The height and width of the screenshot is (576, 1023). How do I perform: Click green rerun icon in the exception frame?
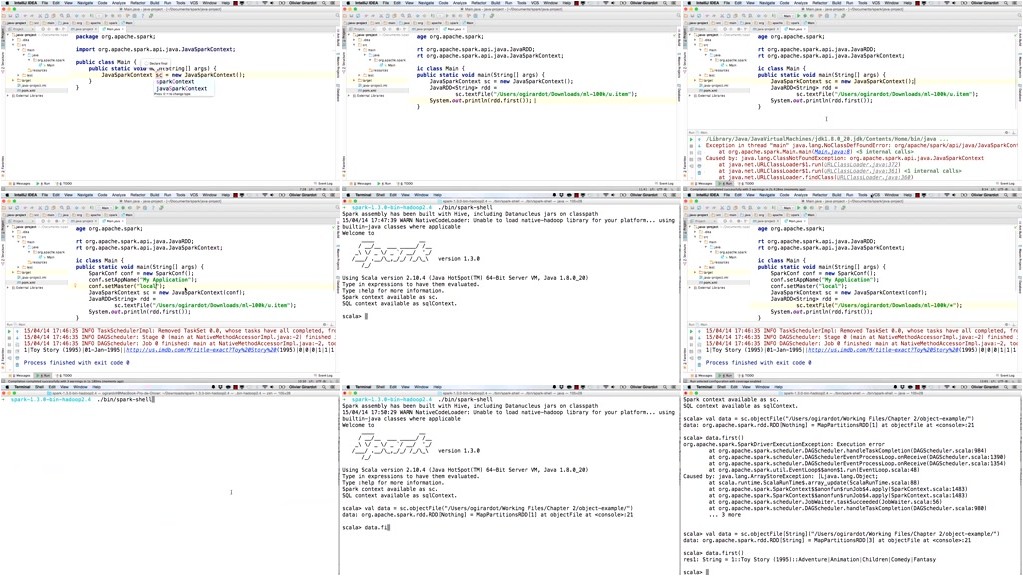click(x=691, y=139)
